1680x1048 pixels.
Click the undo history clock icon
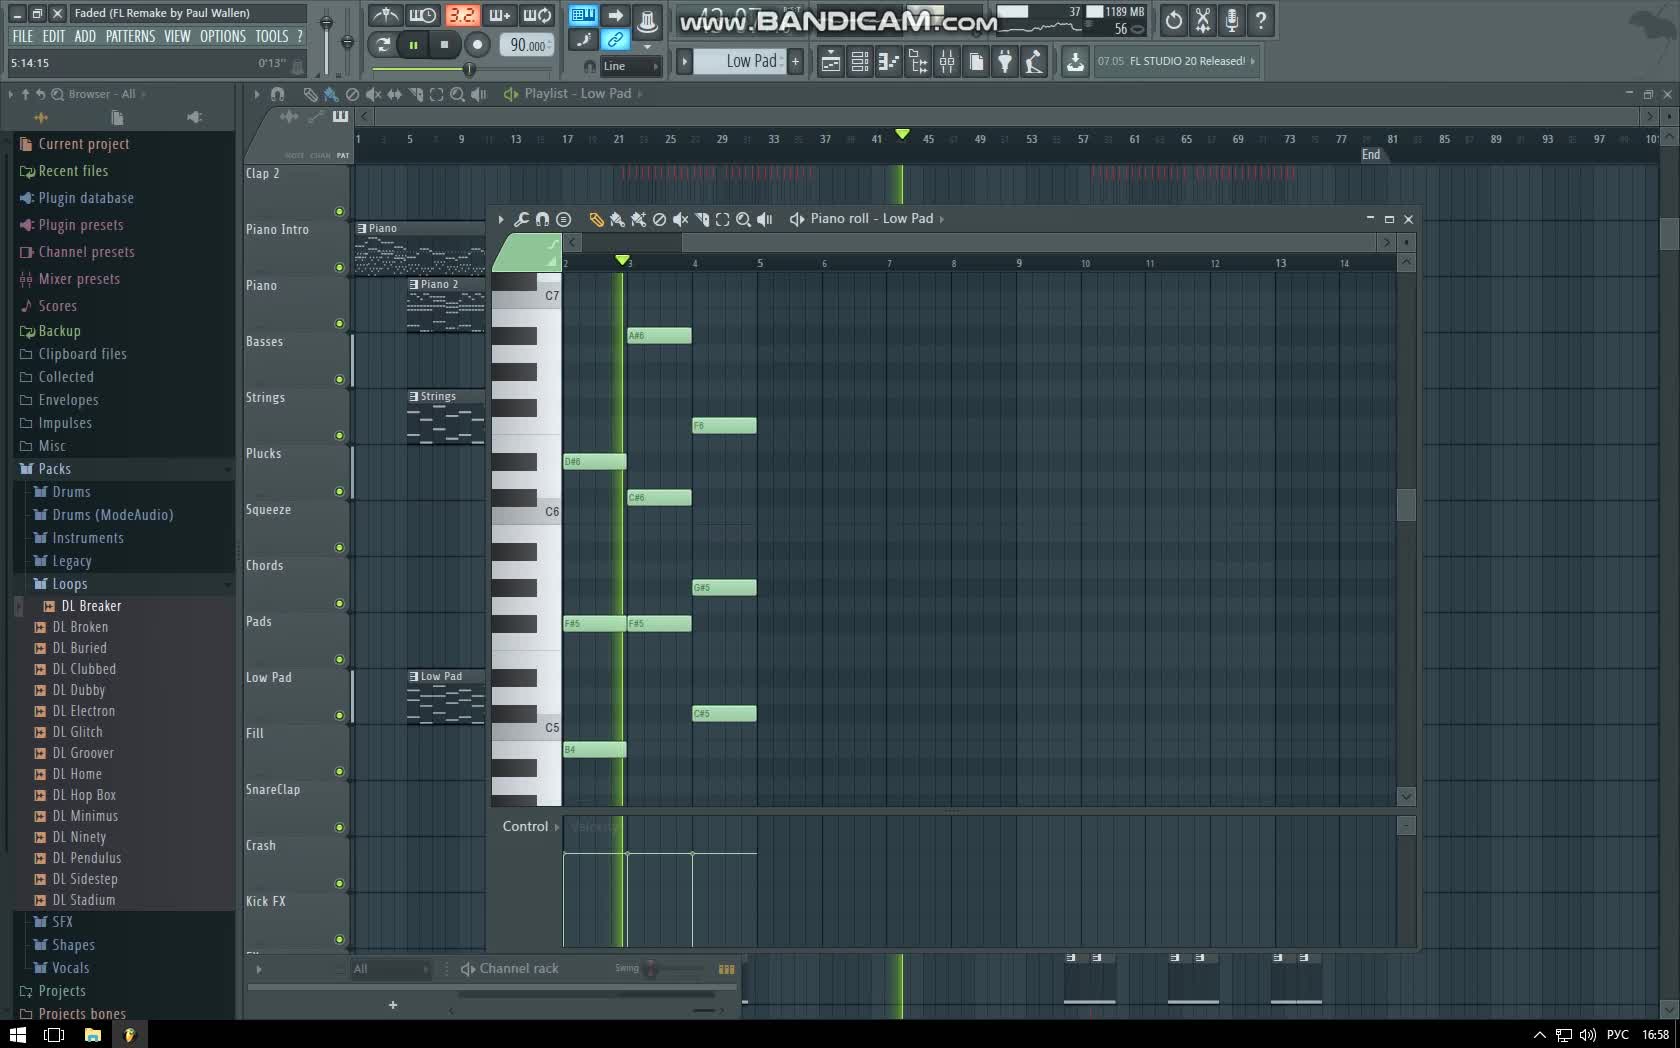point(1174,20)
